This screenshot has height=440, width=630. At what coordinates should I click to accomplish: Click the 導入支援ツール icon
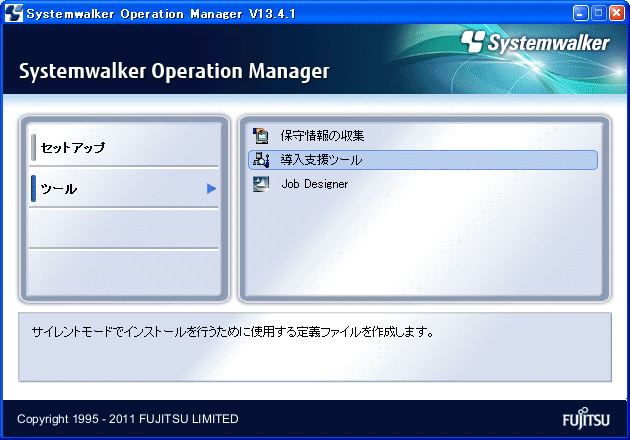click(261, 160)
